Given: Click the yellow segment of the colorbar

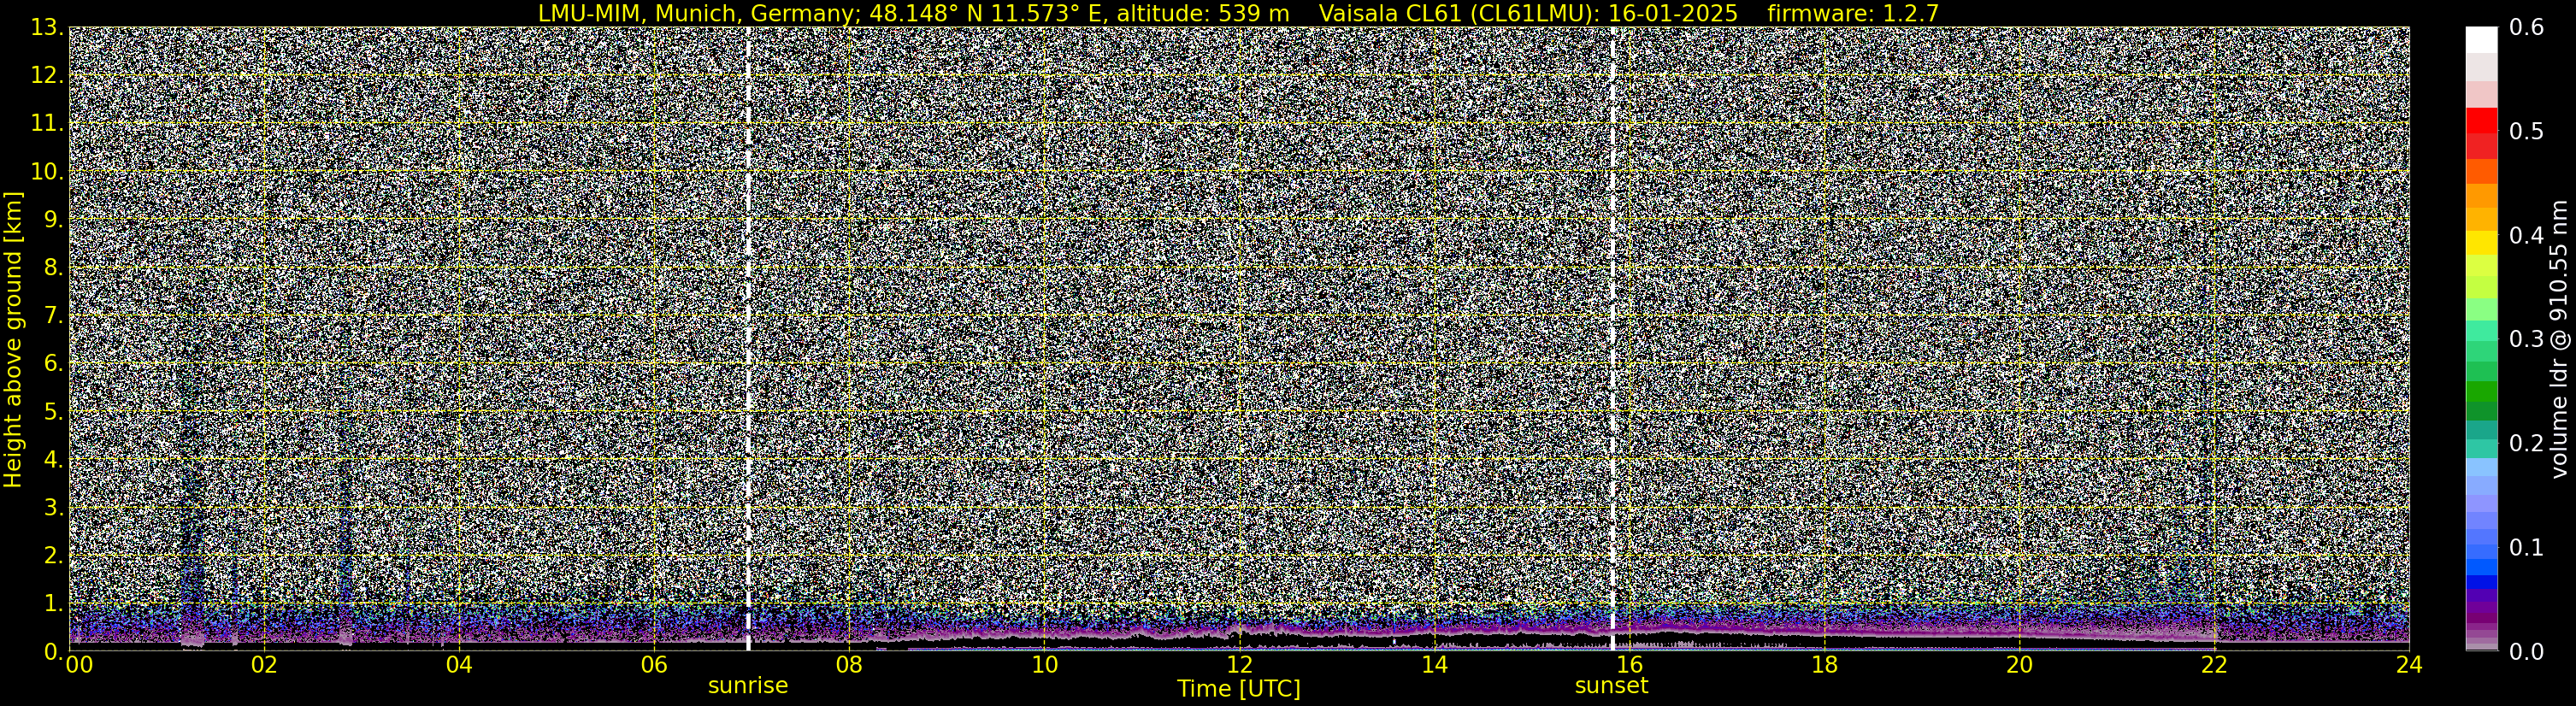Looking at the screenshot, I should click(2481, 243).
